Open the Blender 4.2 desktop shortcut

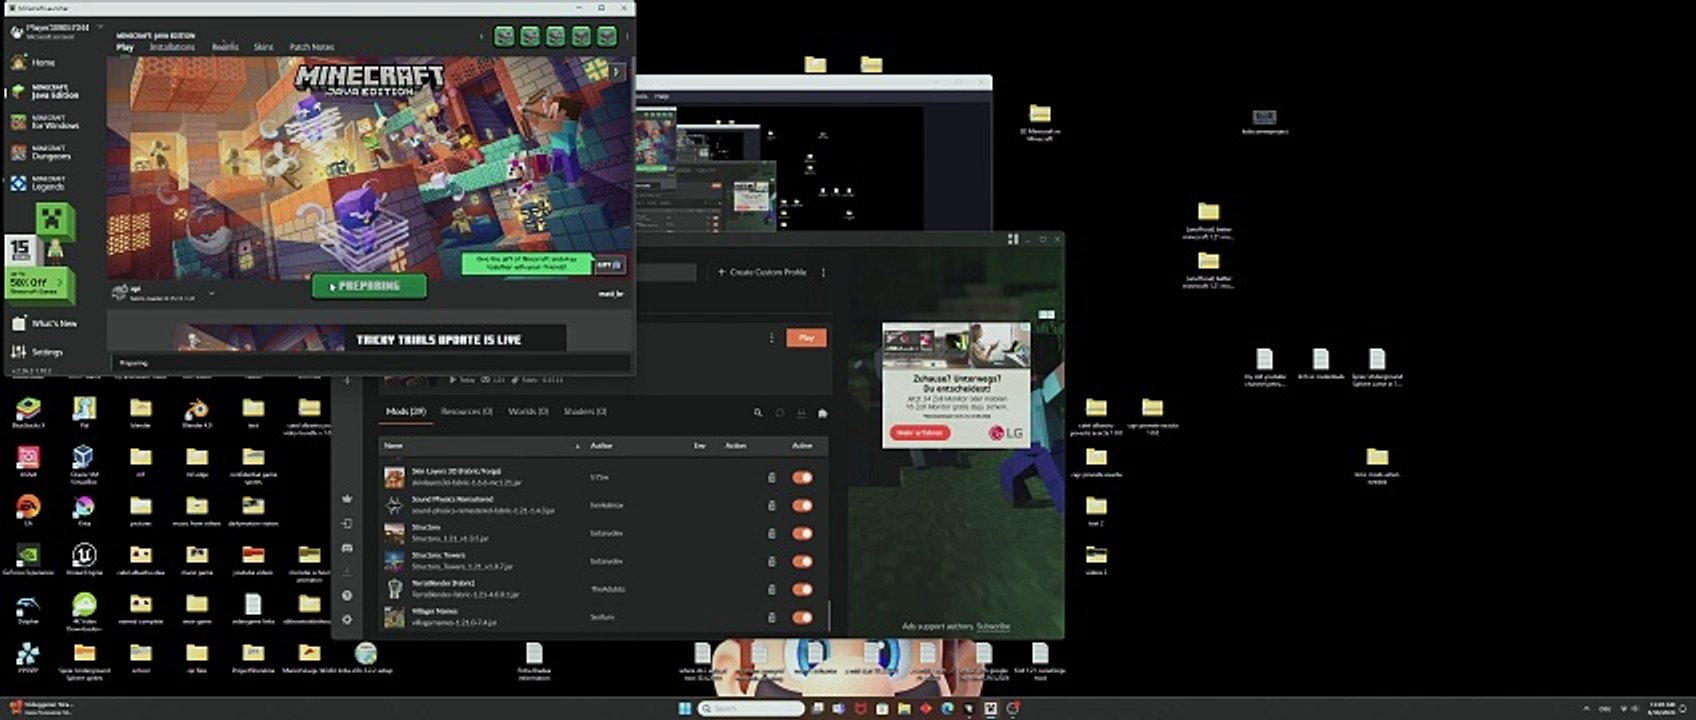[x=196, y=412]
